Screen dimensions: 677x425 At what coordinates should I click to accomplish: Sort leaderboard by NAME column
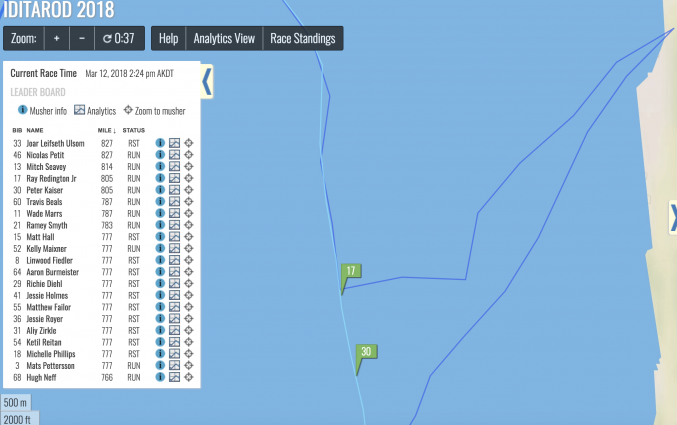(x=35, y=130)
